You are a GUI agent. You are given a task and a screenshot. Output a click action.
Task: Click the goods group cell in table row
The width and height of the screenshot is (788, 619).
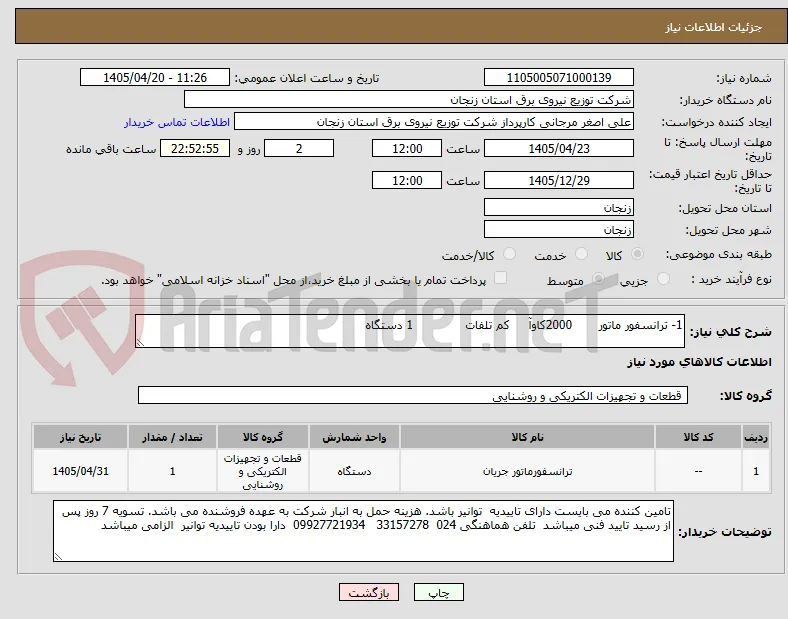tap(263, 471)
